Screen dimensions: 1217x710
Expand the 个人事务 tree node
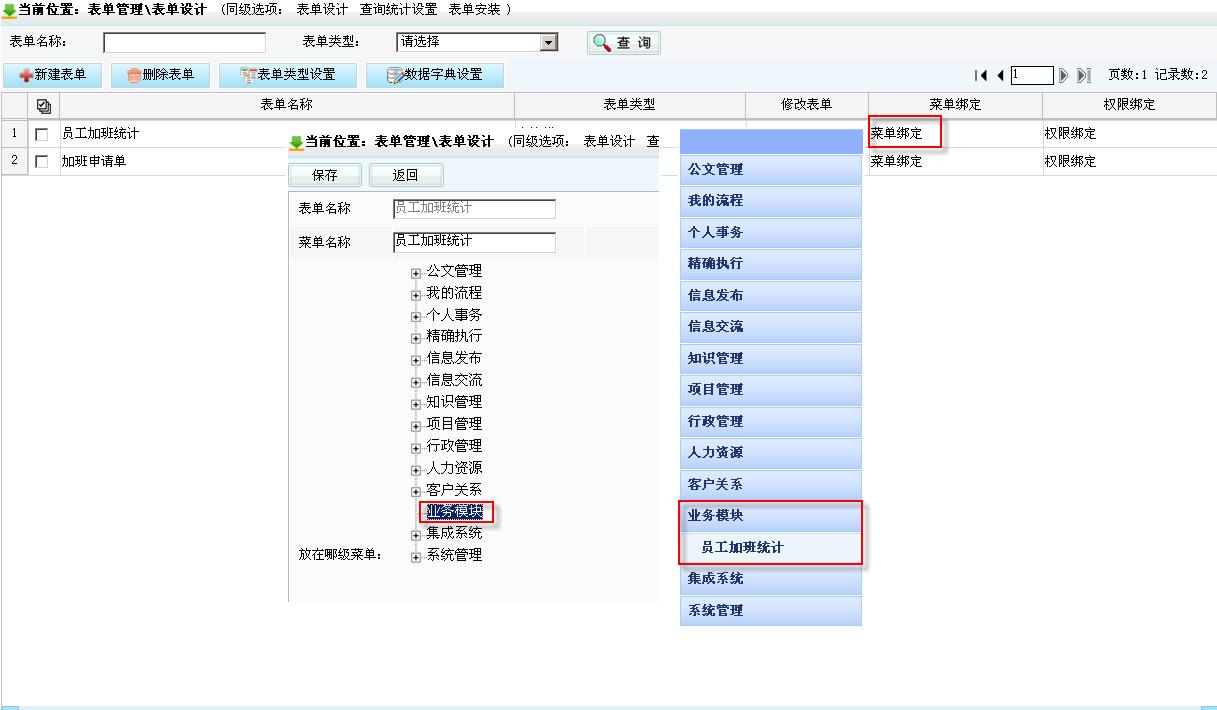point(416,317)
